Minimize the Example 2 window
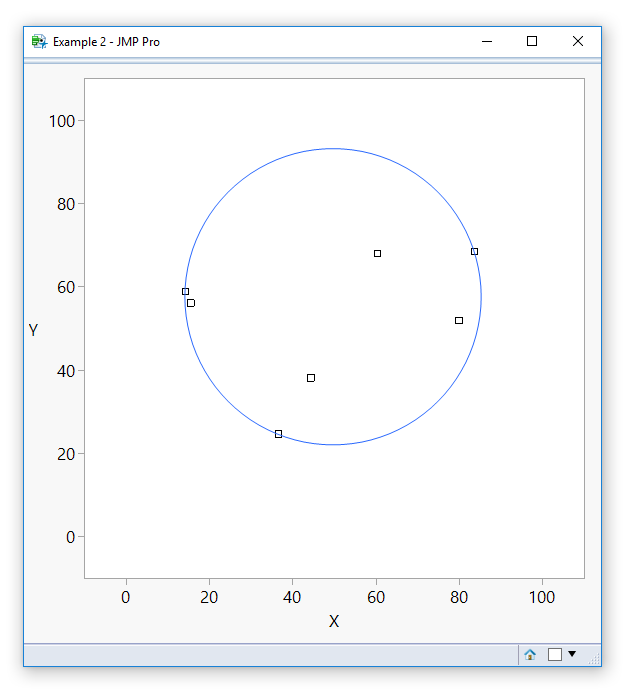 (487, 42)
